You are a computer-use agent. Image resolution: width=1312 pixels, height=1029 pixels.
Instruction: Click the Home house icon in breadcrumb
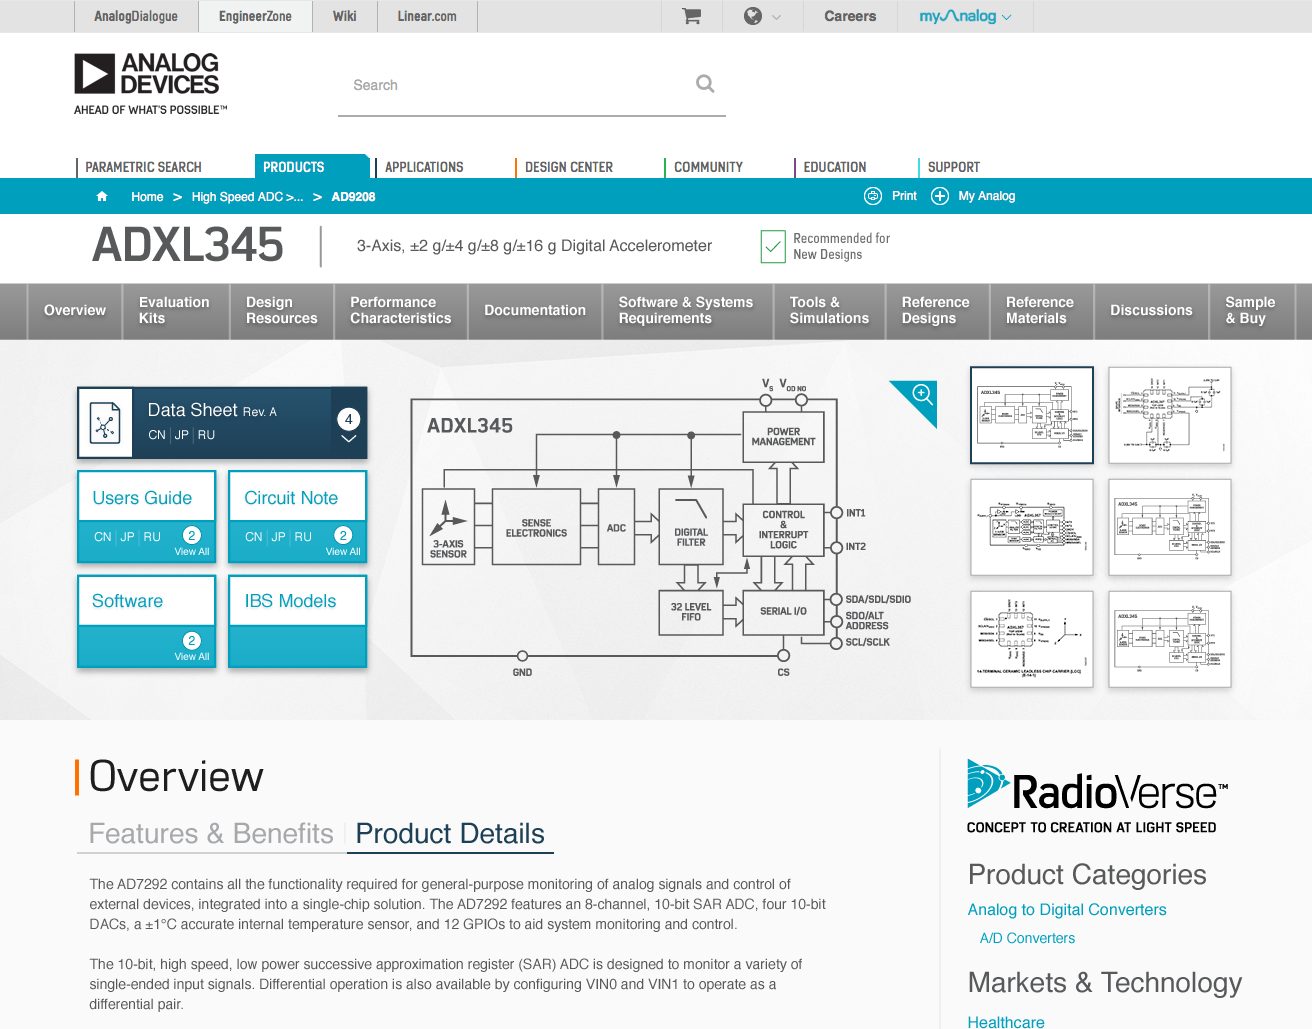[x=102, y=196]
